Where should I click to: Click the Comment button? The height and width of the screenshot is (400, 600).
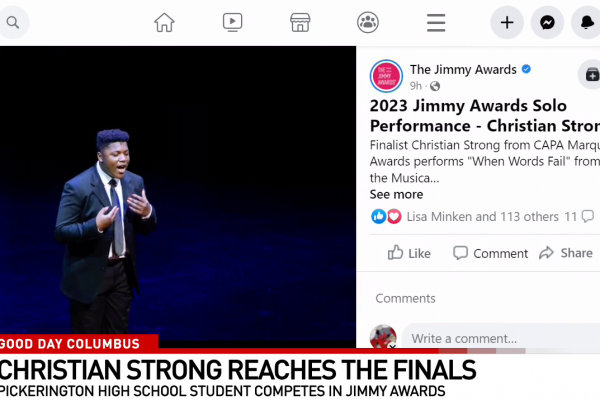[490, 253]
